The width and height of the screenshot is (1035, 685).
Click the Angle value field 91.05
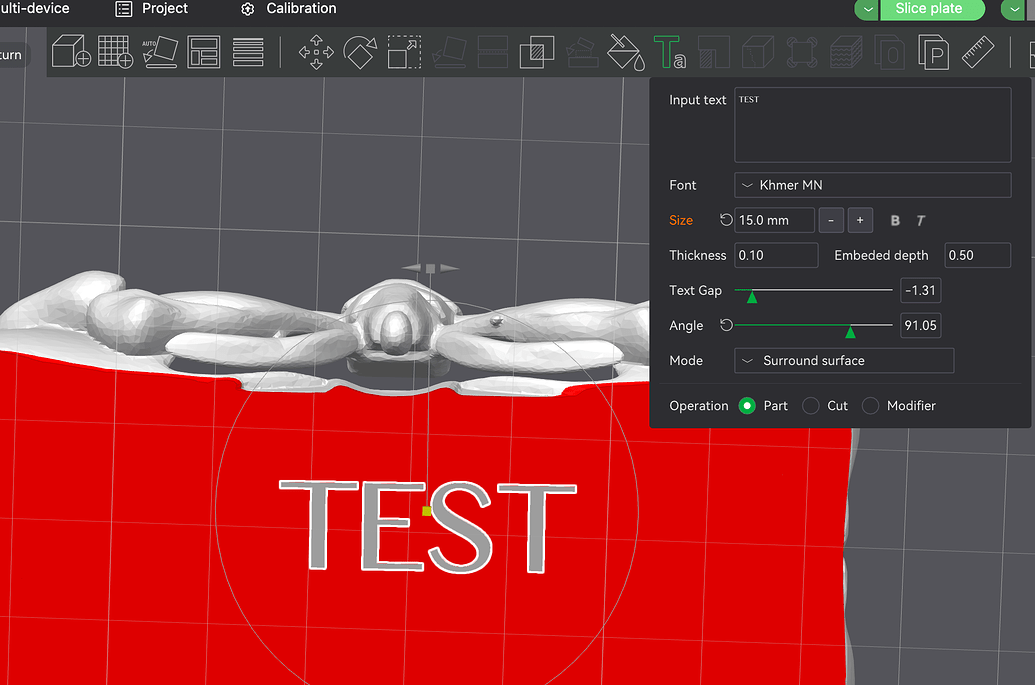pyautogui.click(x=920, y=325)
